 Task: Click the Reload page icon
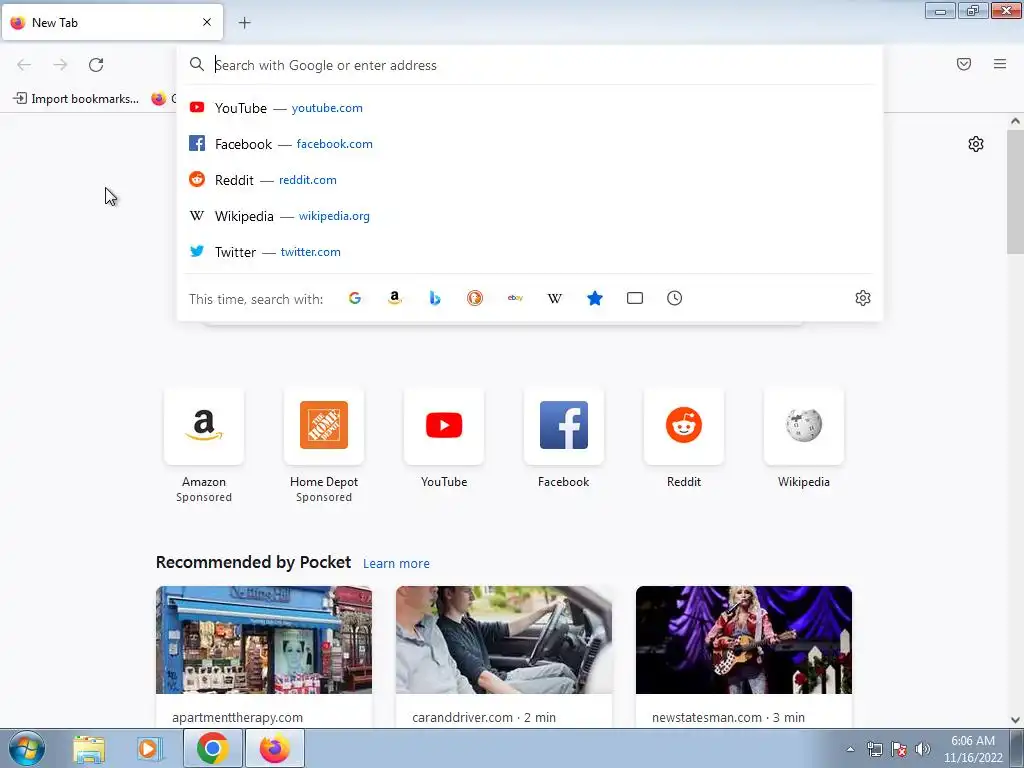(96, 65)
